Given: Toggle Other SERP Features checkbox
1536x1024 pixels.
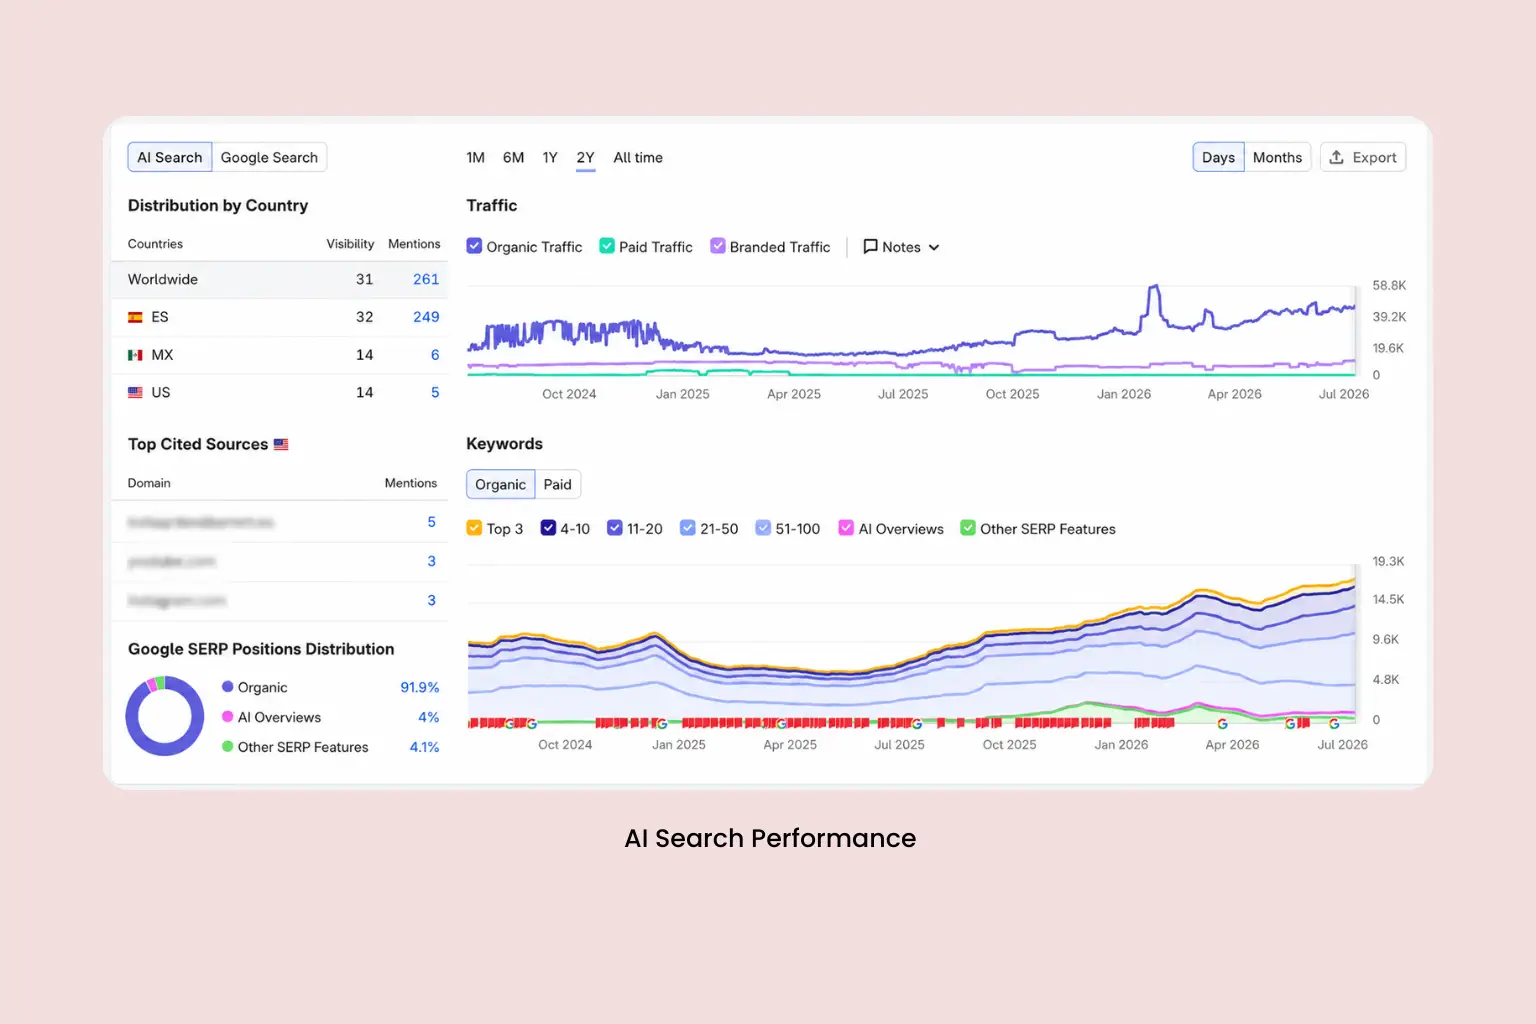Looking at the screenshot, I should tap(968, 528).
